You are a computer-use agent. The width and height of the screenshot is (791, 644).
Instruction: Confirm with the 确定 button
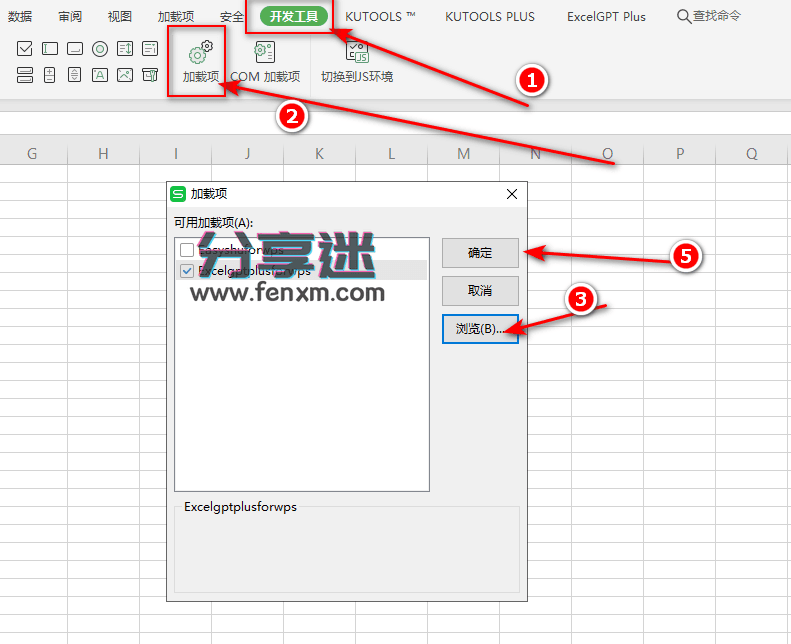click(x=480, y=253)
